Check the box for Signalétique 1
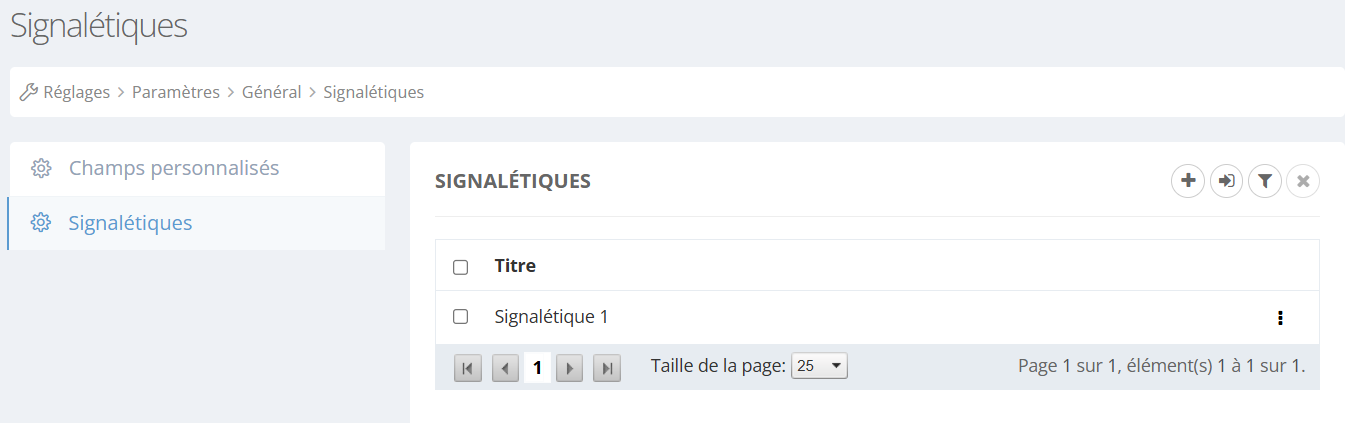The width and height of the screenshot is (1345, 423). 461,317
